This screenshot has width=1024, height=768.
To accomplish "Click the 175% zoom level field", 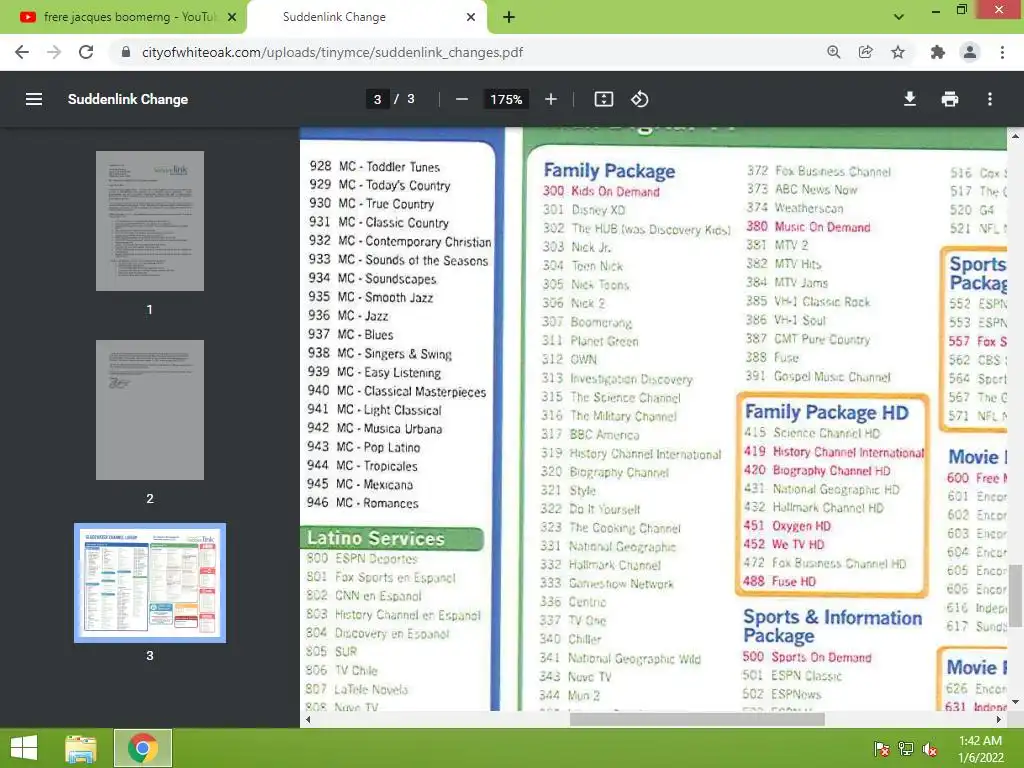I will pyautogui.click(x=506, y=99).
